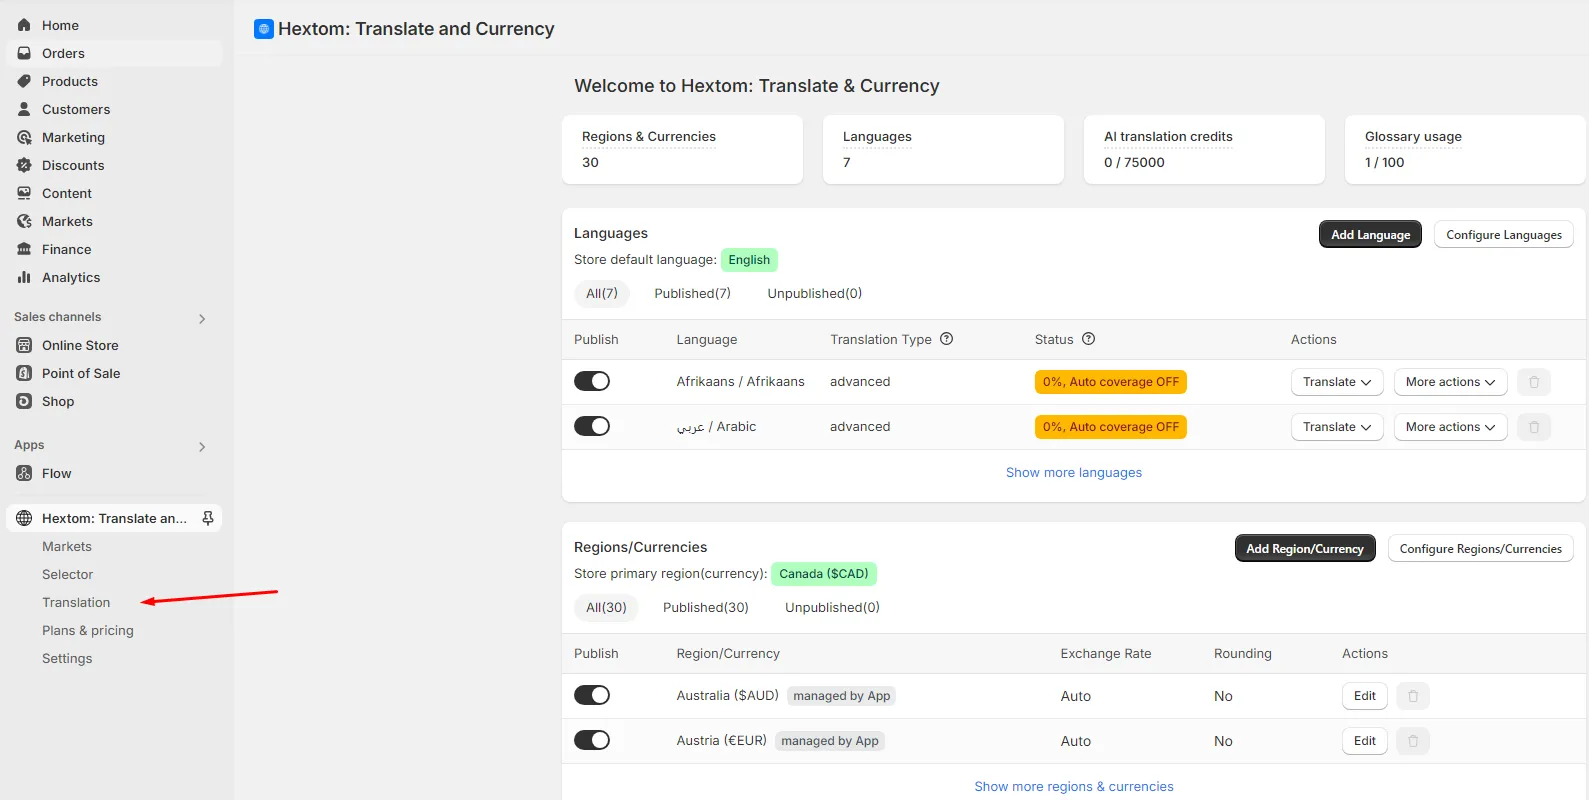The image size is (1589, 800).
Task: Open the Translation submenu item
Action: tap(76, 603)
